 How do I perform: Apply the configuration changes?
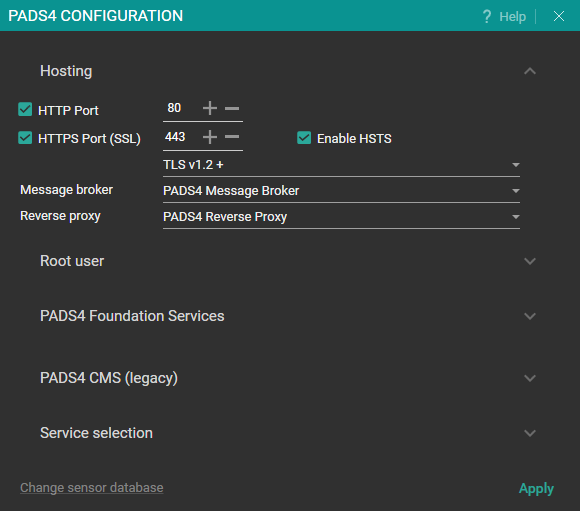536,489
